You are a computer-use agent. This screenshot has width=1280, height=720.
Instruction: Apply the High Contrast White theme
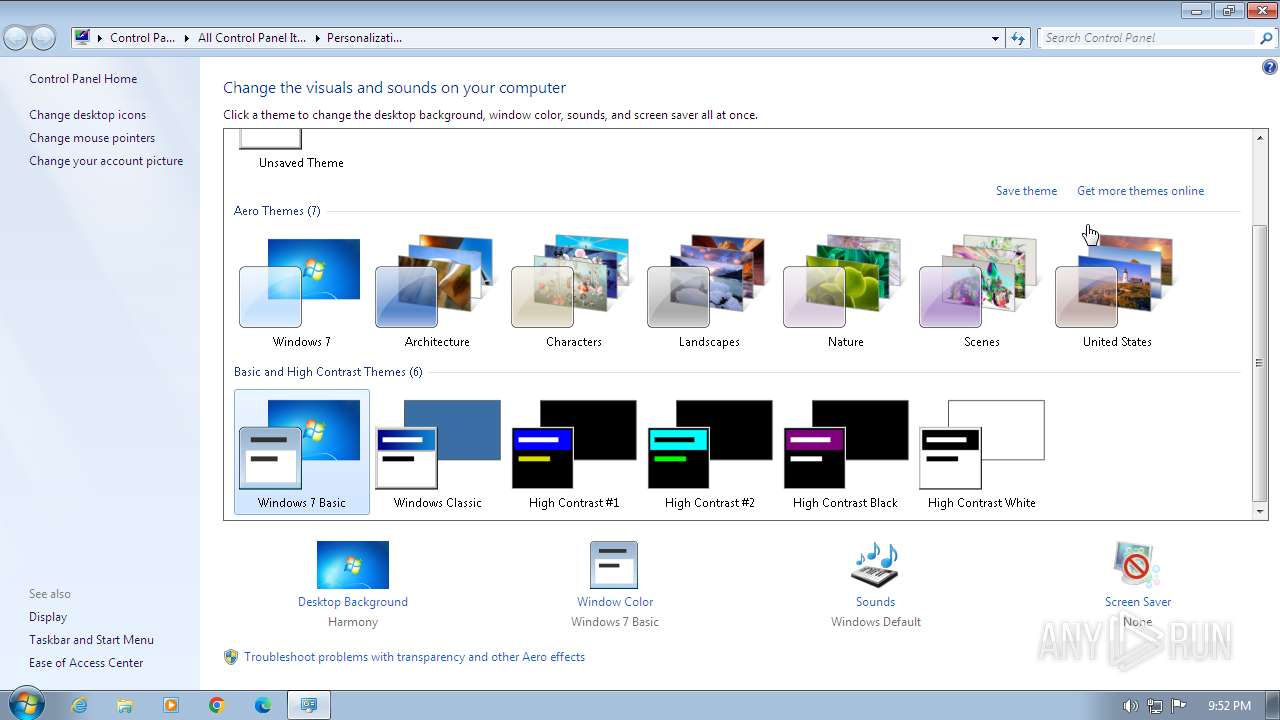pos(981,452)
